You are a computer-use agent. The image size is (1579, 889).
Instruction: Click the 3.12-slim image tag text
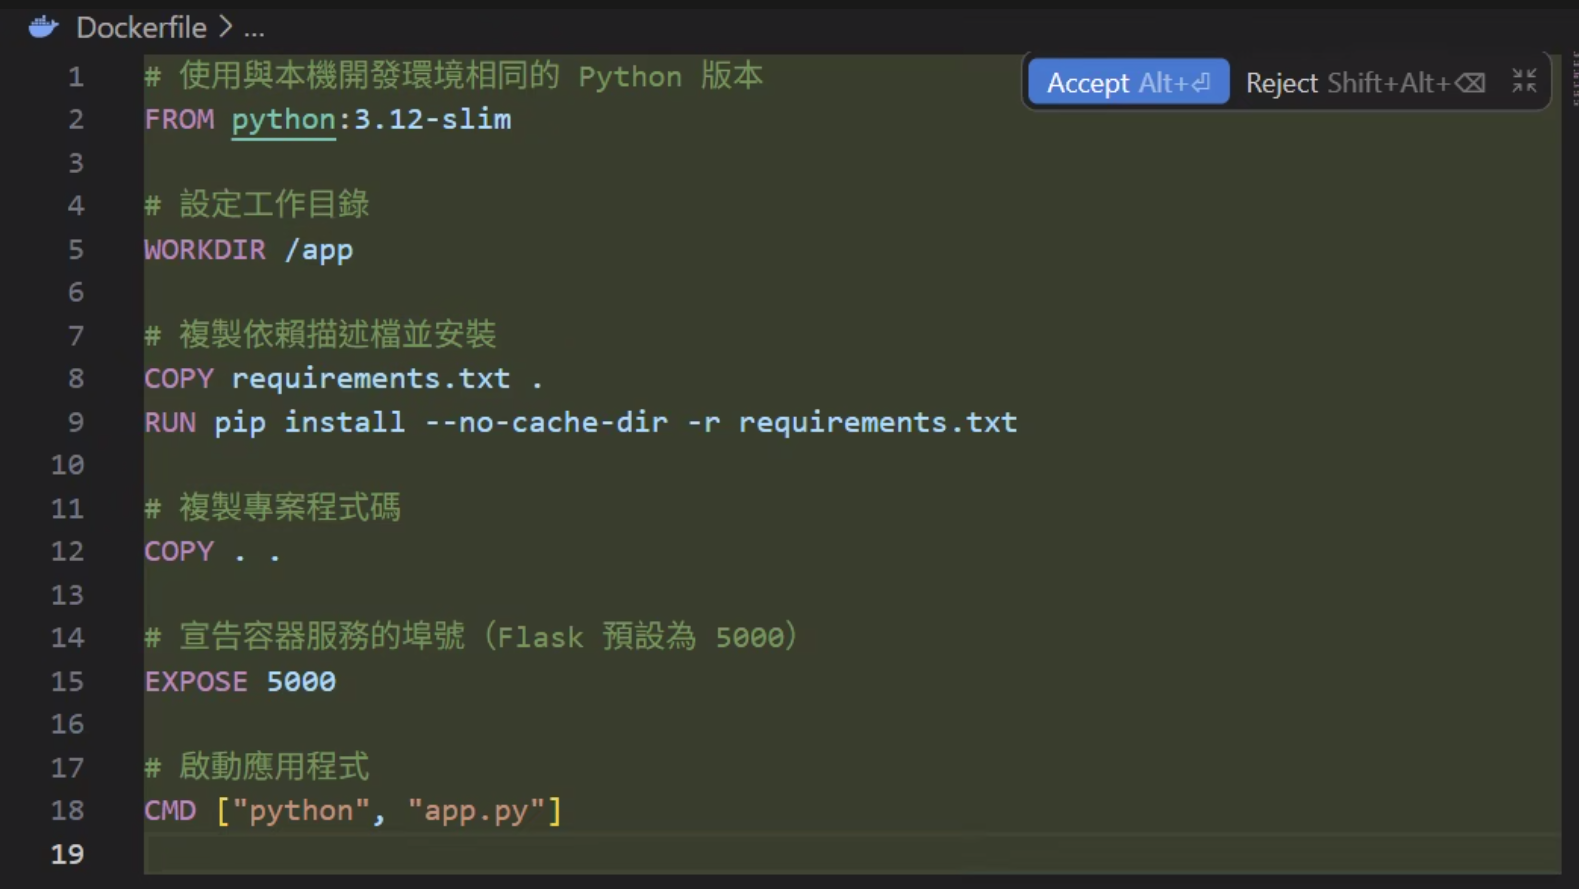(x=432, y=120)
